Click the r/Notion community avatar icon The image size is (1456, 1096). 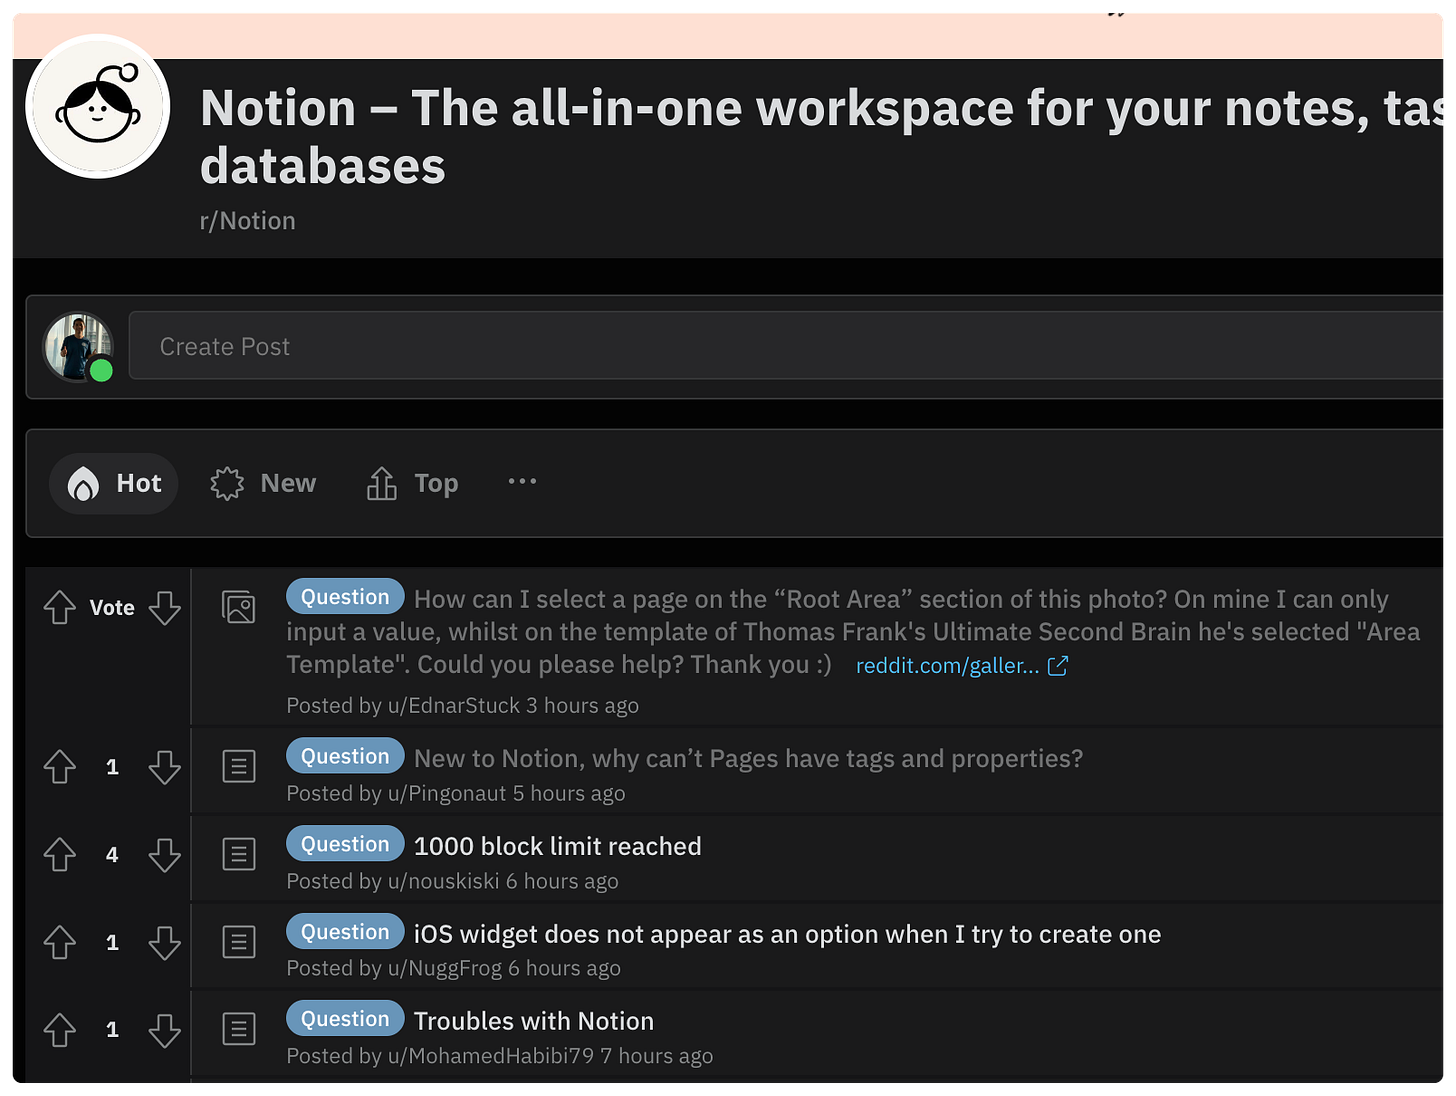[x=98, y=107]
